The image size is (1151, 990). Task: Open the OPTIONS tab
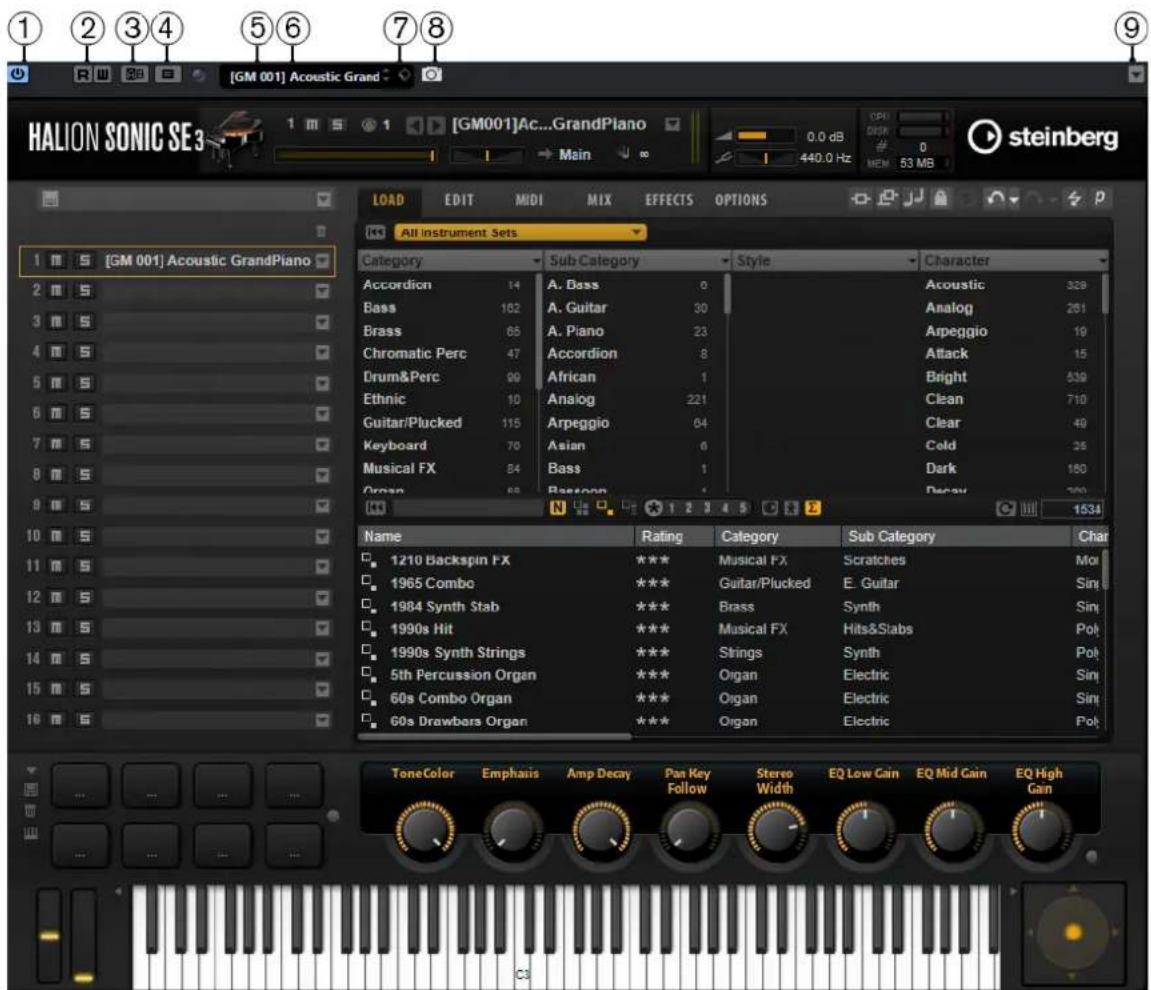[741, 200]
